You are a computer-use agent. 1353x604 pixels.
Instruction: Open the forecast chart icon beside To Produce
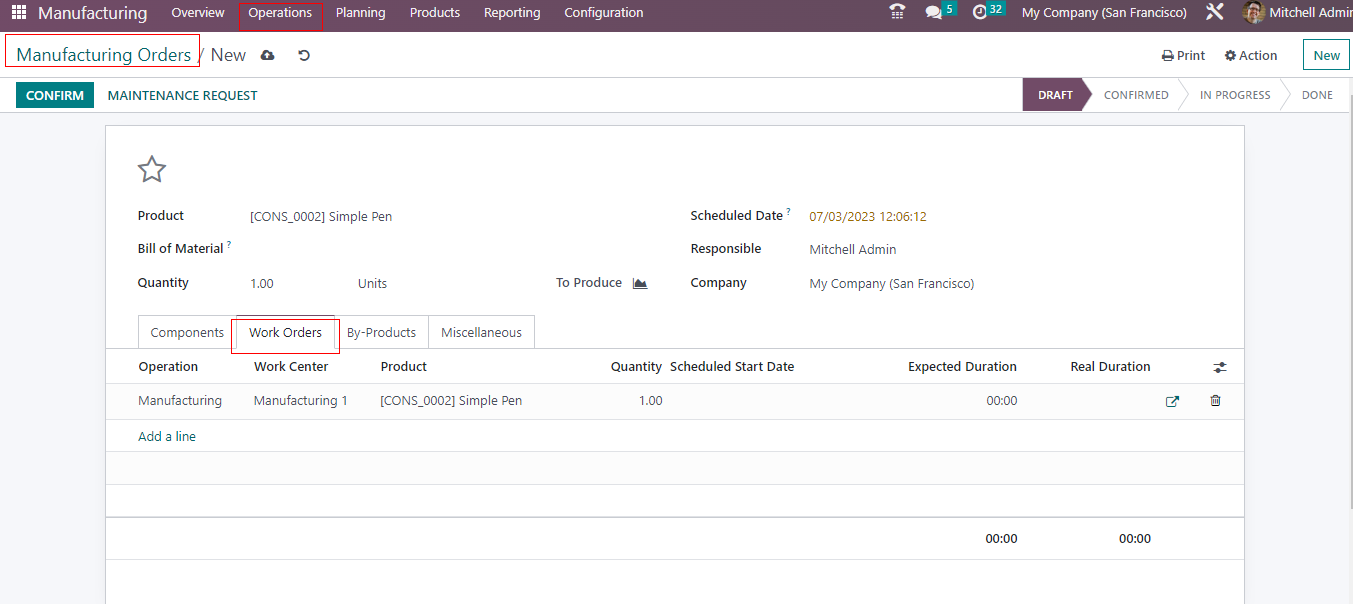pos(640,284)
